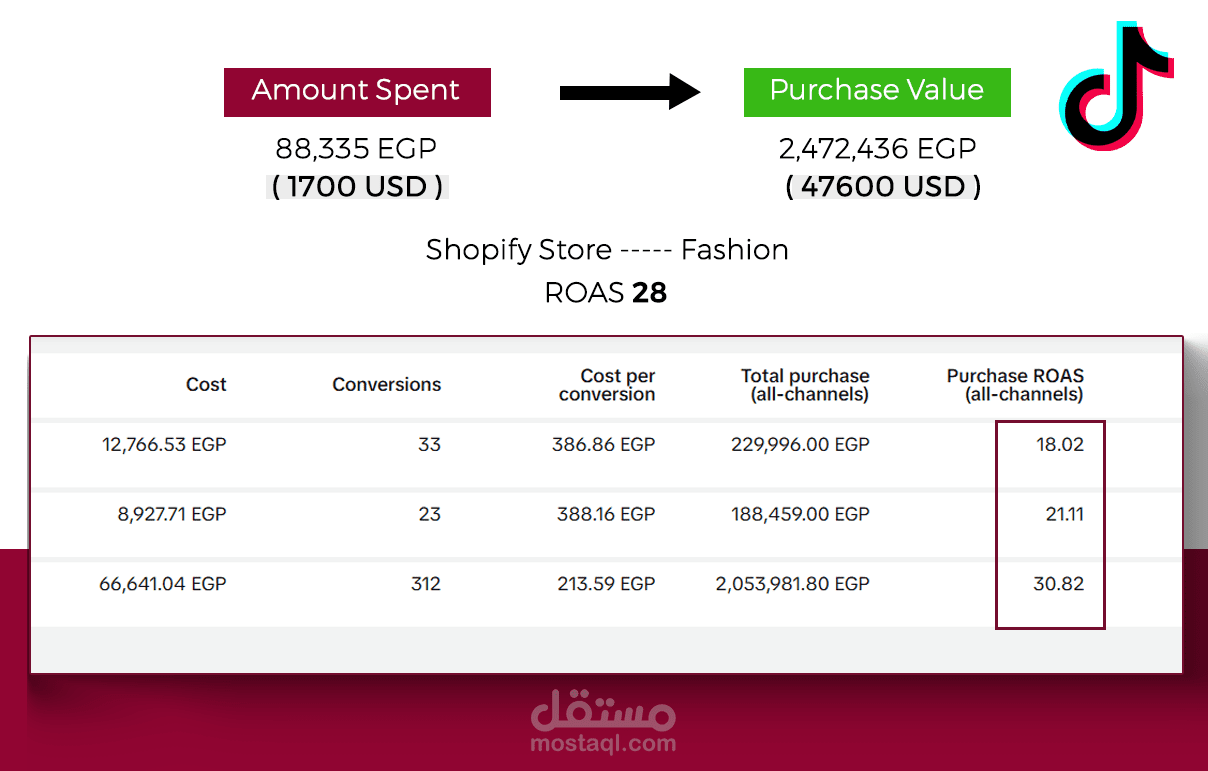Click the Purchase Value green label
Viewport: 1208px width, 771px height.
(x=877, y=92)
